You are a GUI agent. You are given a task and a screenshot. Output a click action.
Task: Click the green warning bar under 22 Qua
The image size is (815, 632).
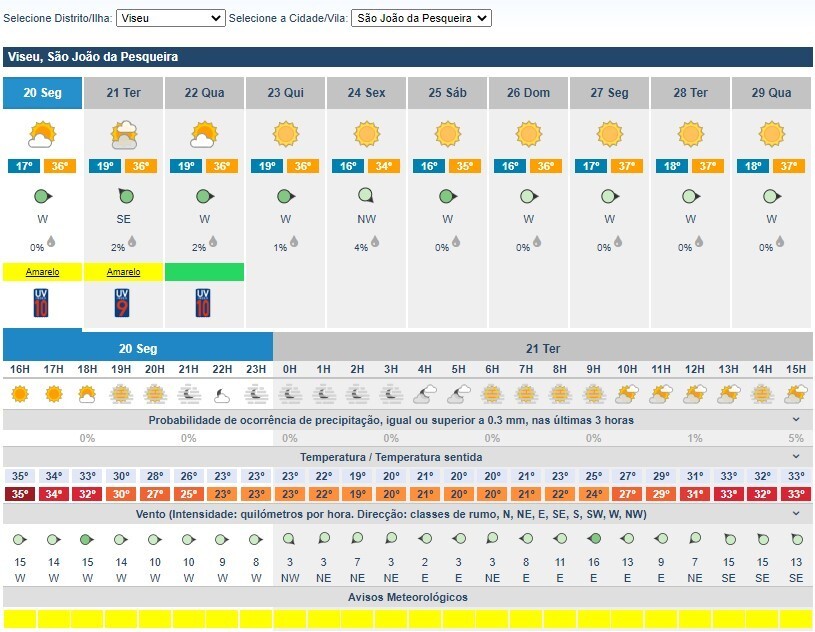[204, 272]
